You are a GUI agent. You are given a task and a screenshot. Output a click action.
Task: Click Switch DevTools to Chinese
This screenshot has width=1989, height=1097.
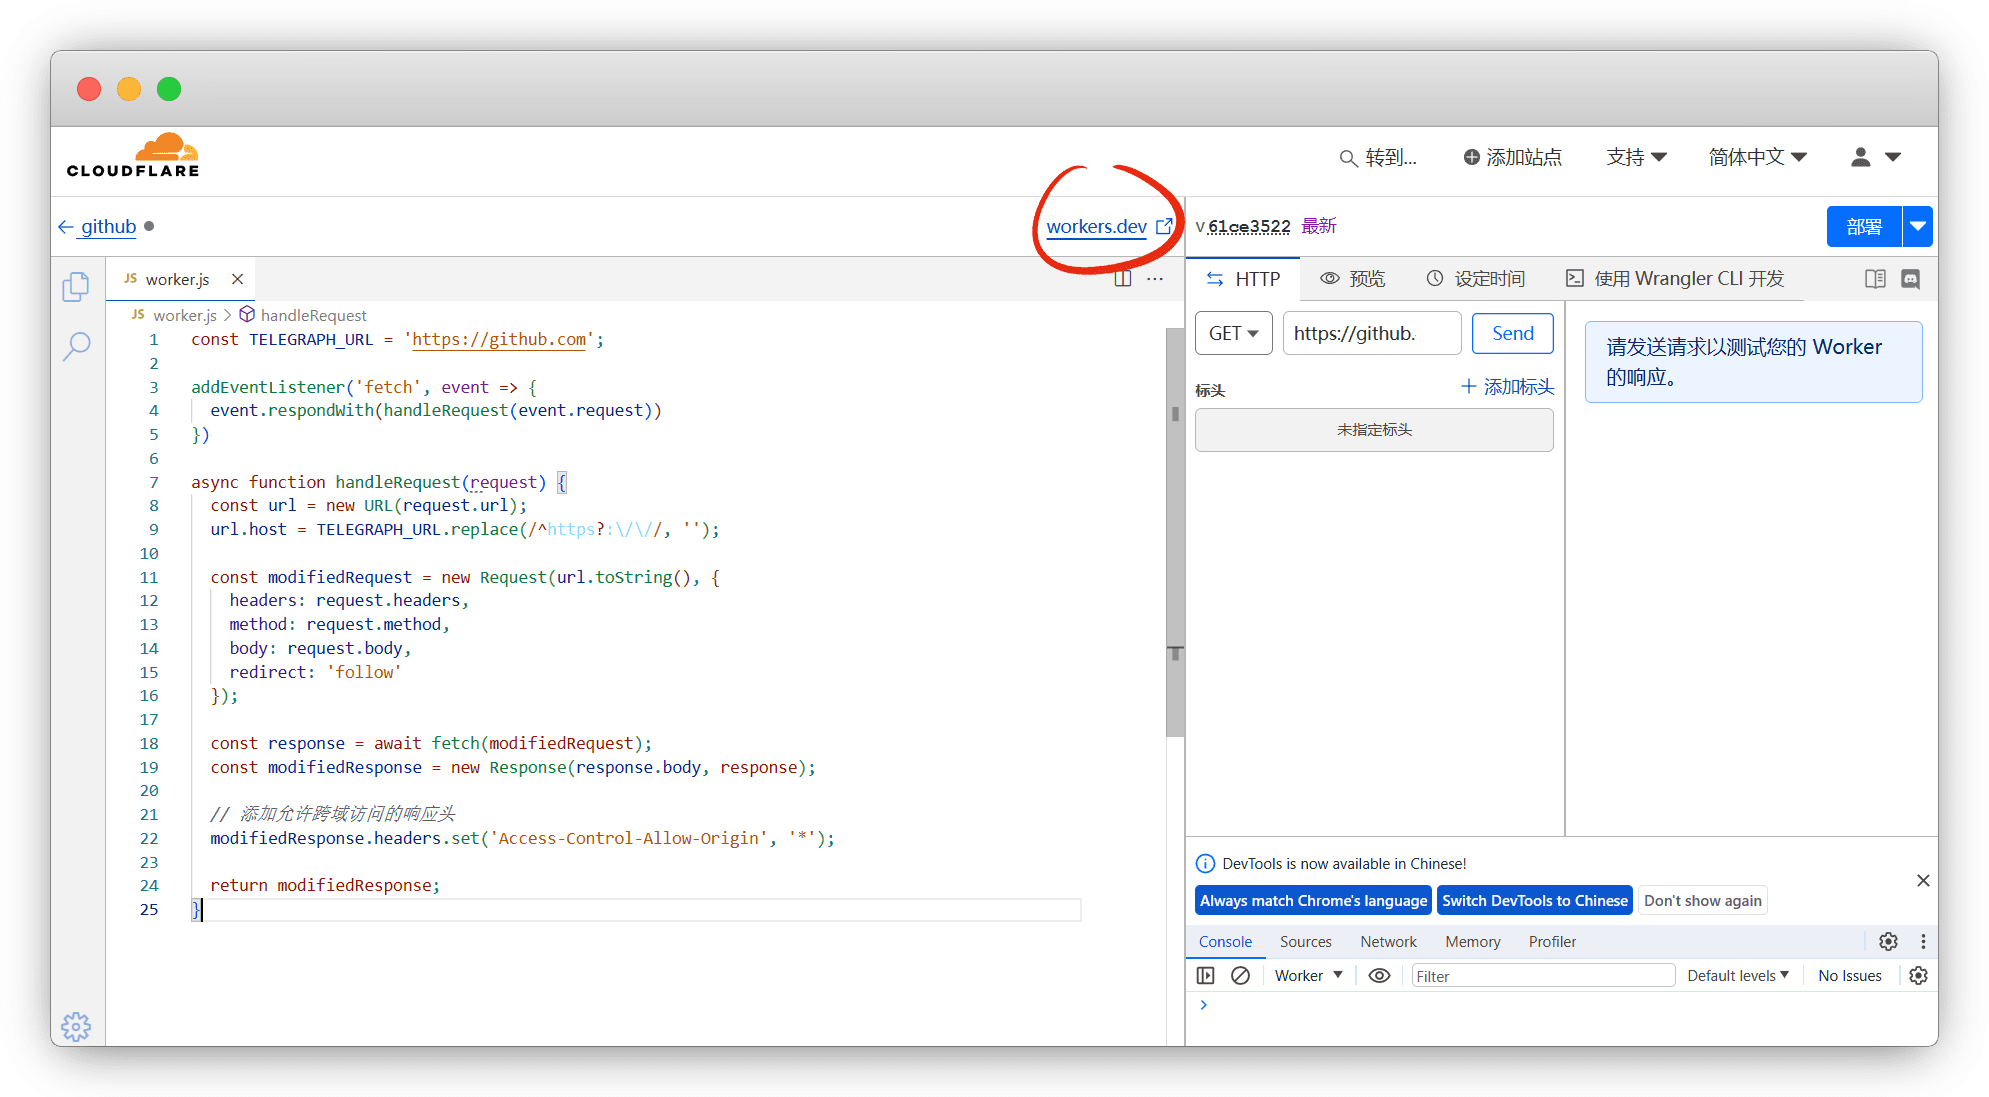point(1534,901)
